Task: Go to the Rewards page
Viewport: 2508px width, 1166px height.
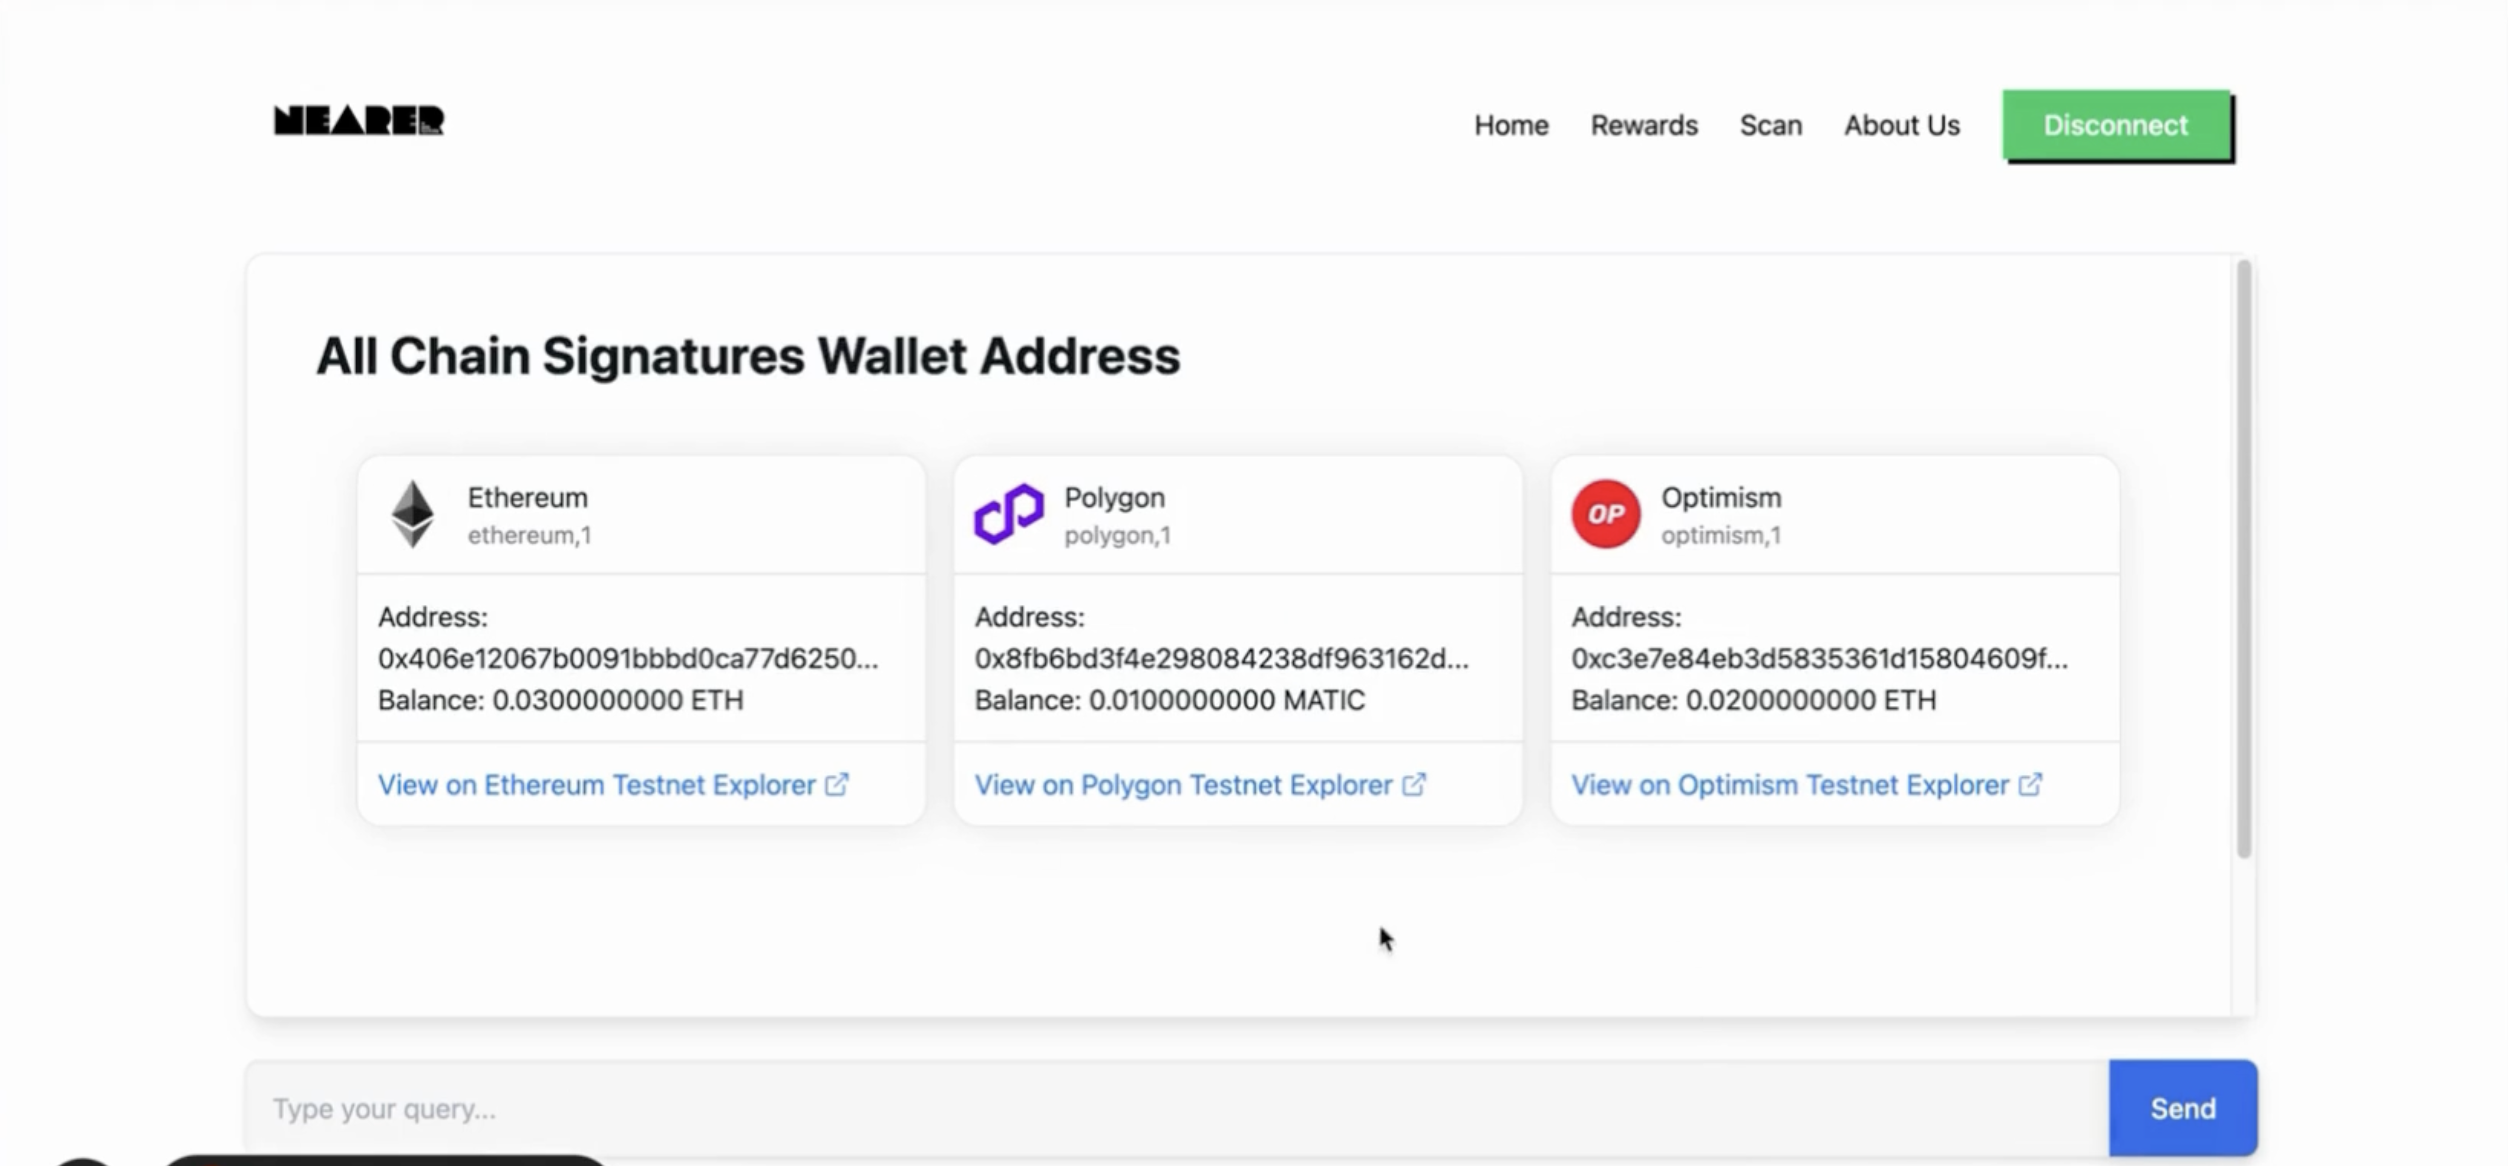Action: tap(1644, 125)
